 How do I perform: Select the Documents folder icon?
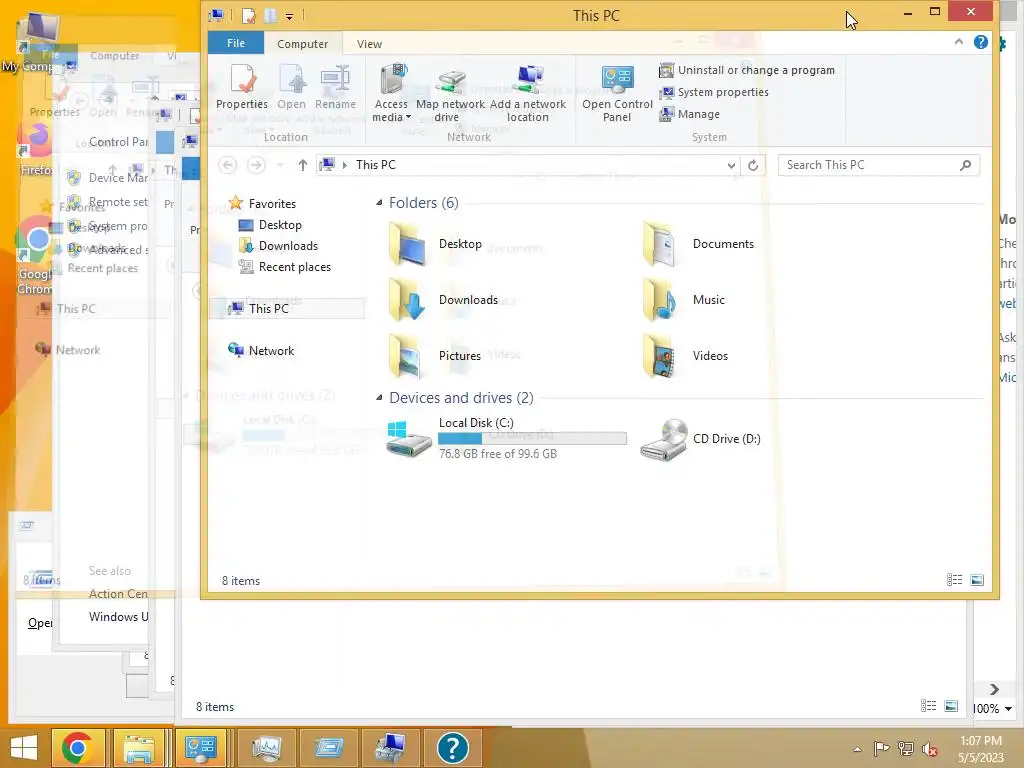tap(660, 244)
